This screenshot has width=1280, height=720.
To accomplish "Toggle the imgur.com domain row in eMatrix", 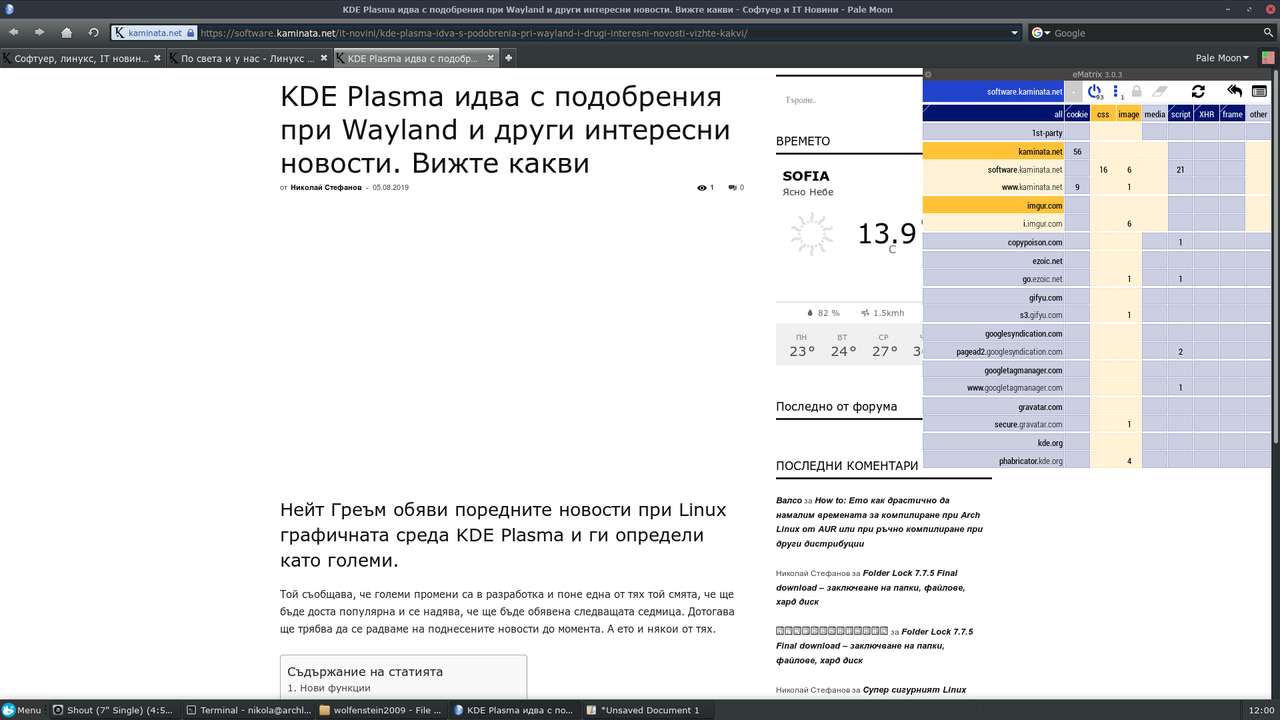I will [x=993, y=205].
